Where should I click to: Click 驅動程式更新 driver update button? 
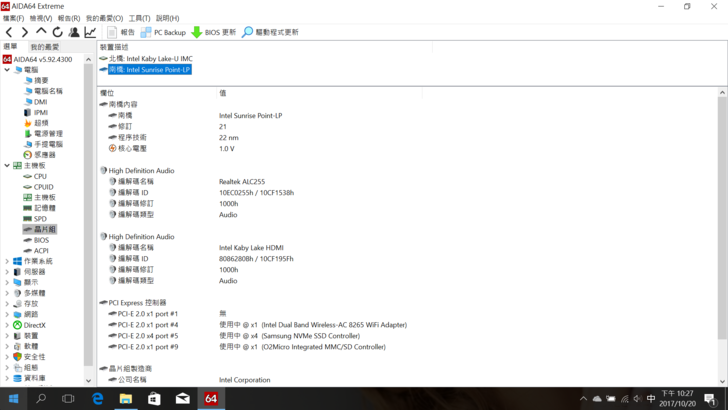point(271,32)
